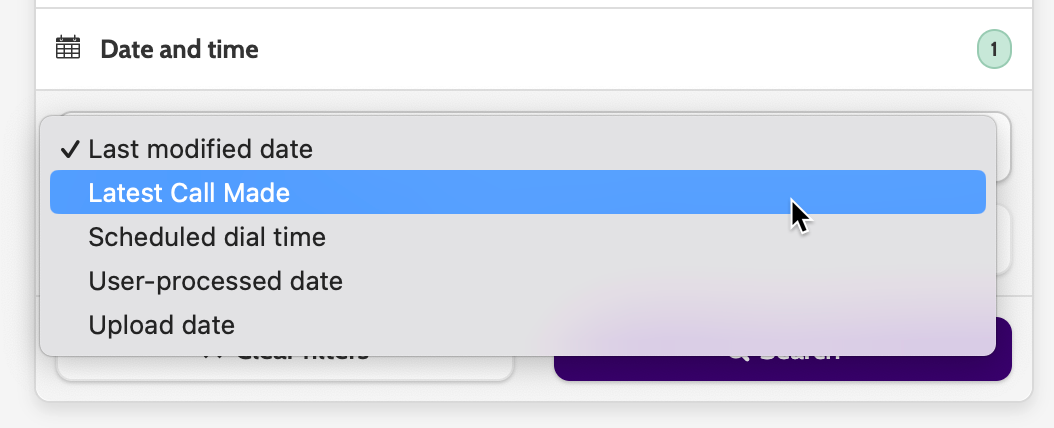1054x428 pixels.
Task: Select "Upload date" in the dropdown
Action: tap(161, 325)
